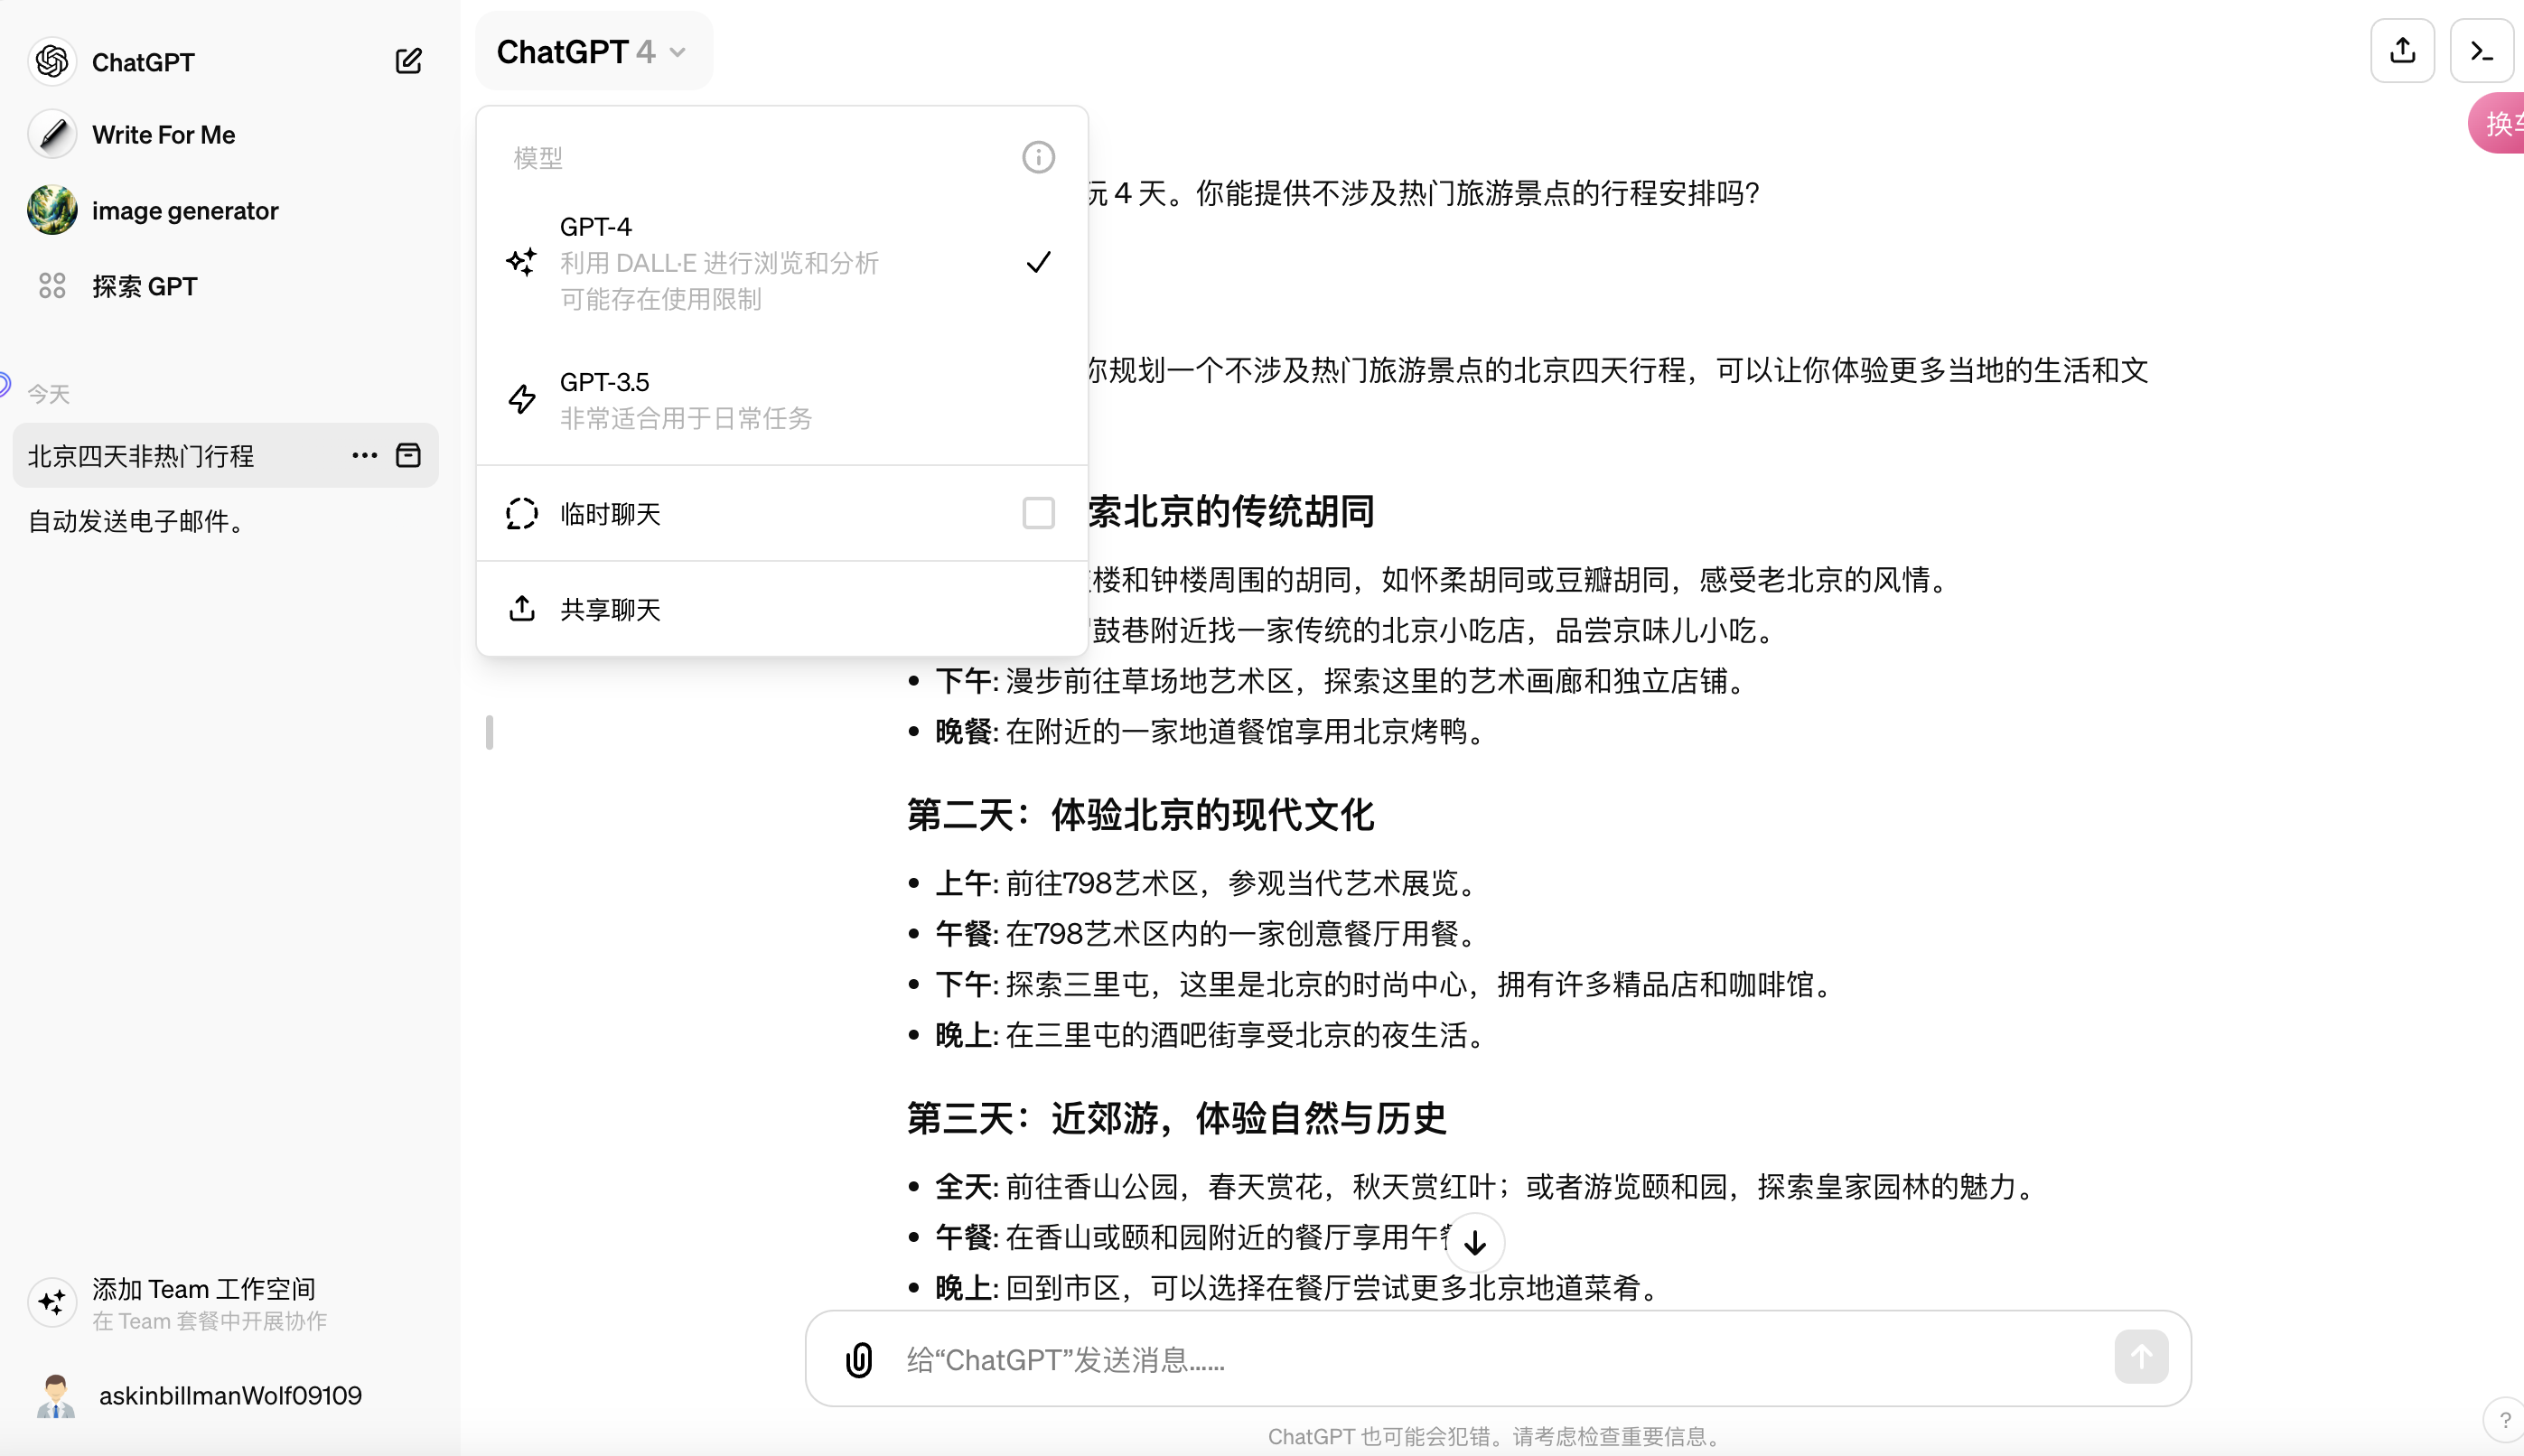Click 共享聊天 upload icon
This screenshot has height=1456, width=2524.
(x=522, y=608)
